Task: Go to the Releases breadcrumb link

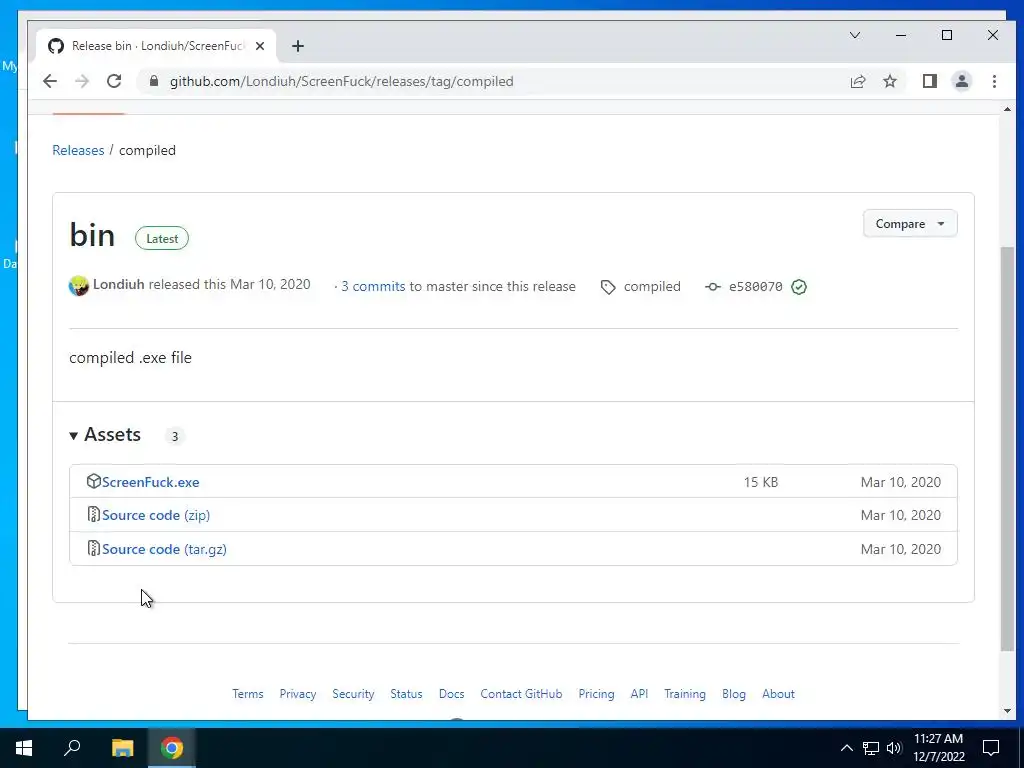Action: (78, 150)
